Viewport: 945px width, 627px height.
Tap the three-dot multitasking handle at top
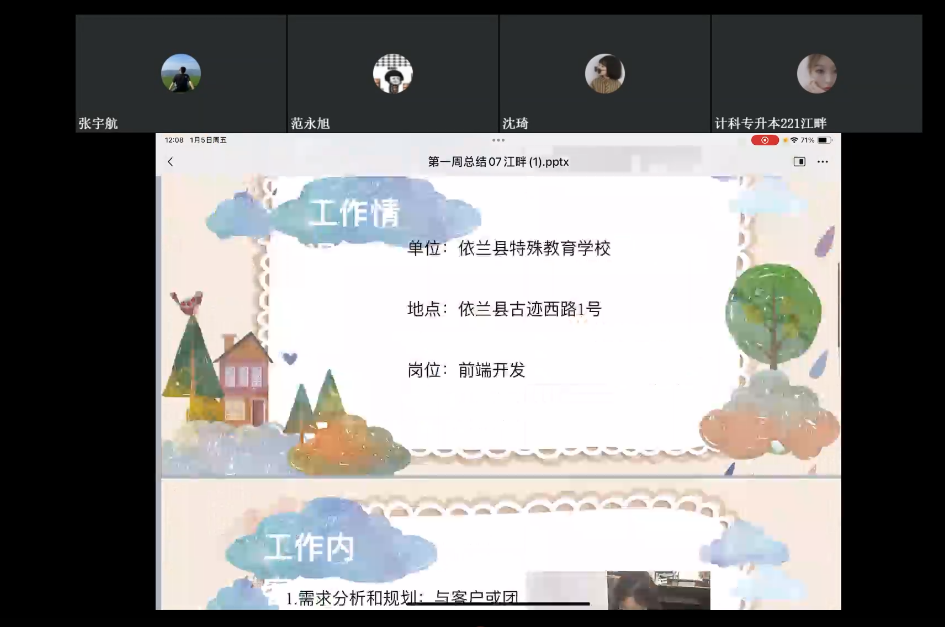498,140
